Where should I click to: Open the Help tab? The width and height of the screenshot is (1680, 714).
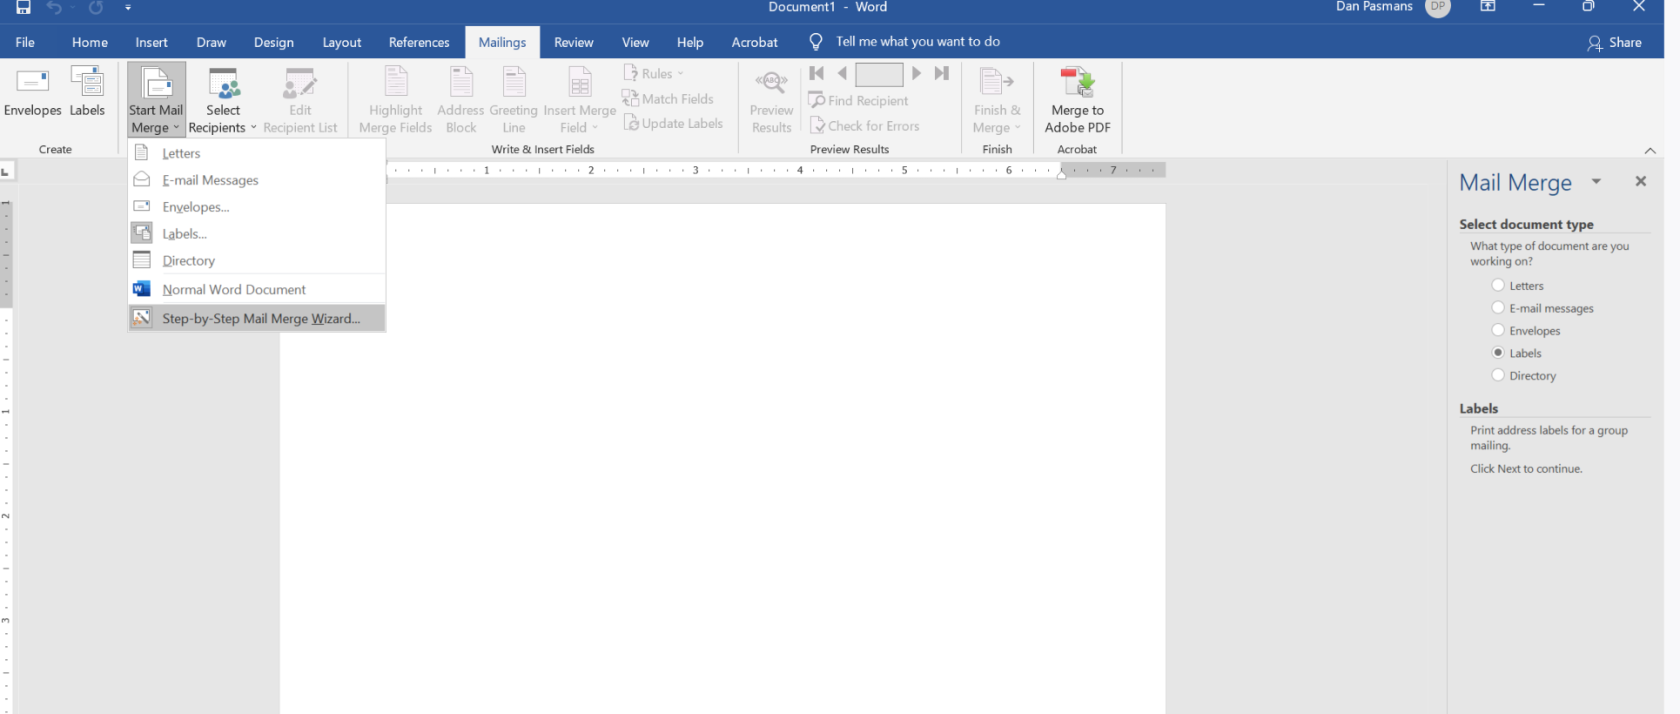690,42
